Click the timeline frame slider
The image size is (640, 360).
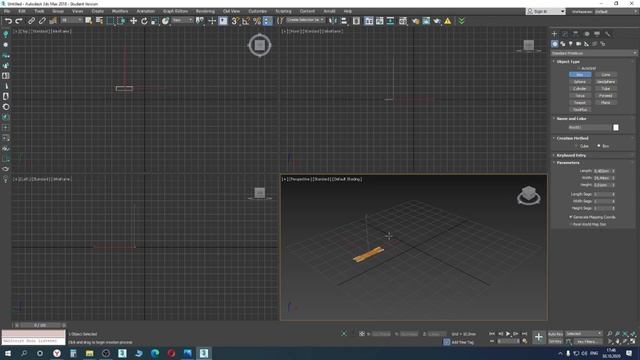pos(40,325)
